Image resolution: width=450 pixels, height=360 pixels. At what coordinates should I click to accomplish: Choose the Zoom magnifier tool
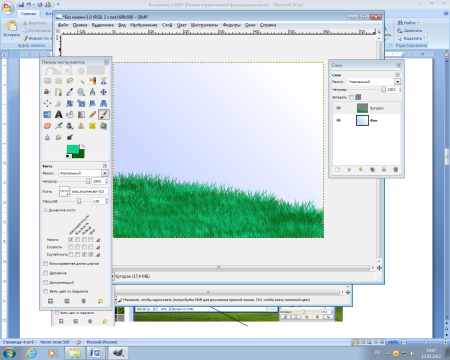(81, 92)
